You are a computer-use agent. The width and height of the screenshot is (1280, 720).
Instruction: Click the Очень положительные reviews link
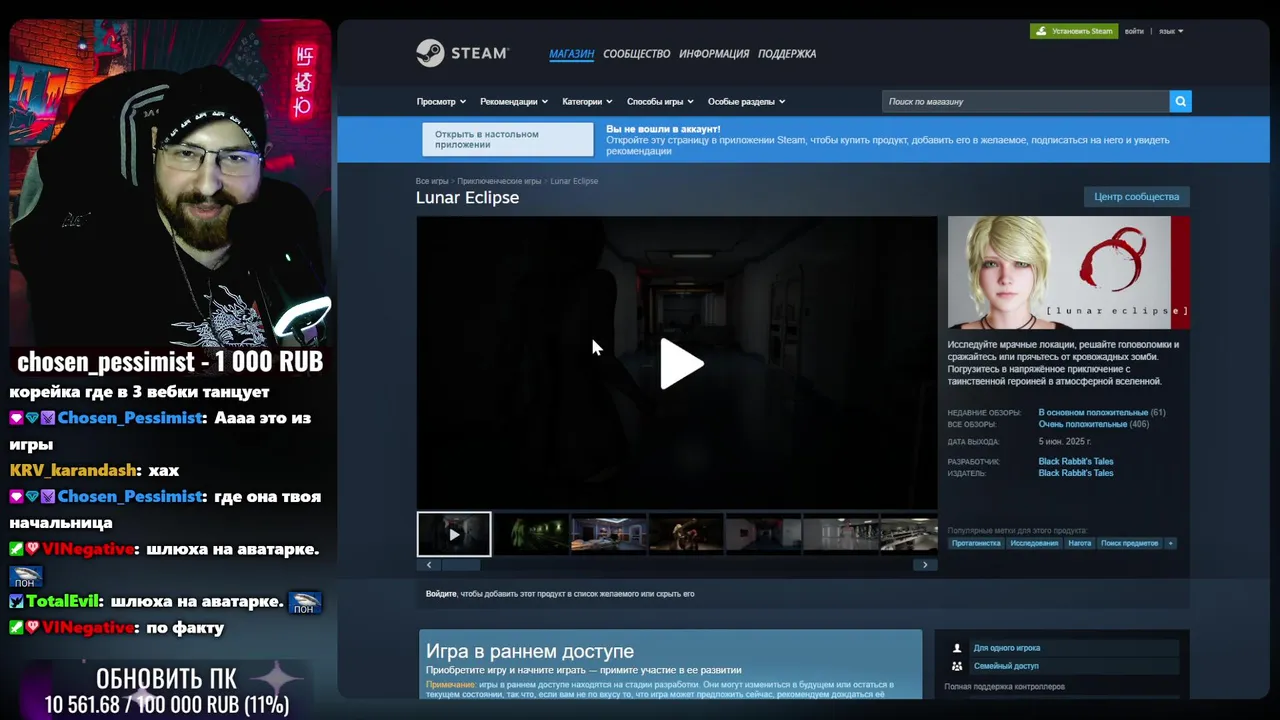[x=1085, y=424]
